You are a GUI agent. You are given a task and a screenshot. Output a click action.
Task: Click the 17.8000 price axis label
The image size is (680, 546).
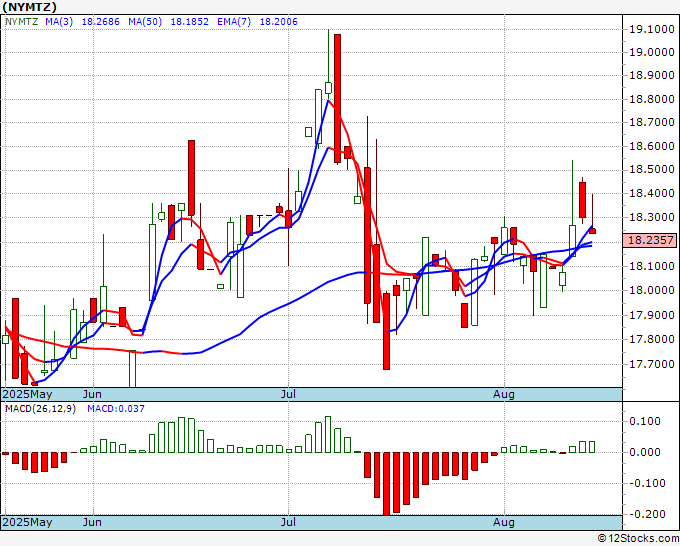tap(652, 339)
